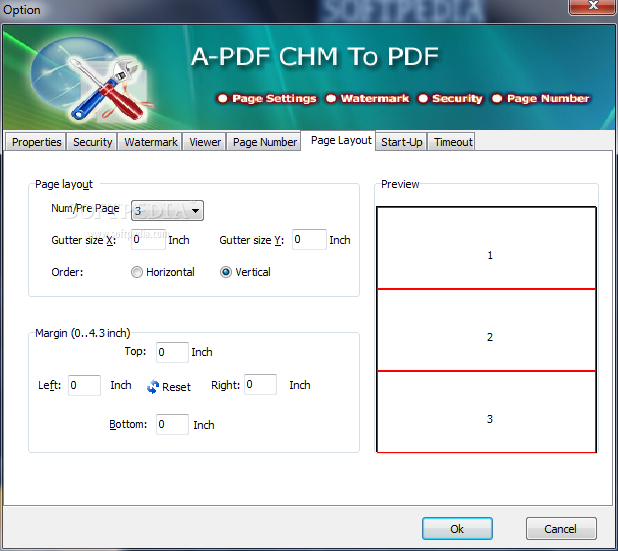618x551 pixels.
Task: Click the Reset margins arrows icon
Action: (x=153, y=387)
